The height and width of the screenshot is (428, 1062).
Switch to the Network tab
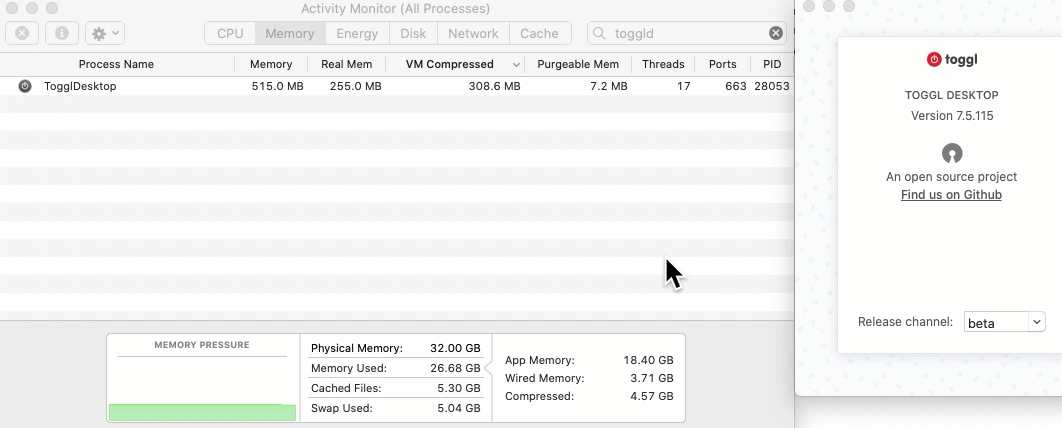[473, 33]
